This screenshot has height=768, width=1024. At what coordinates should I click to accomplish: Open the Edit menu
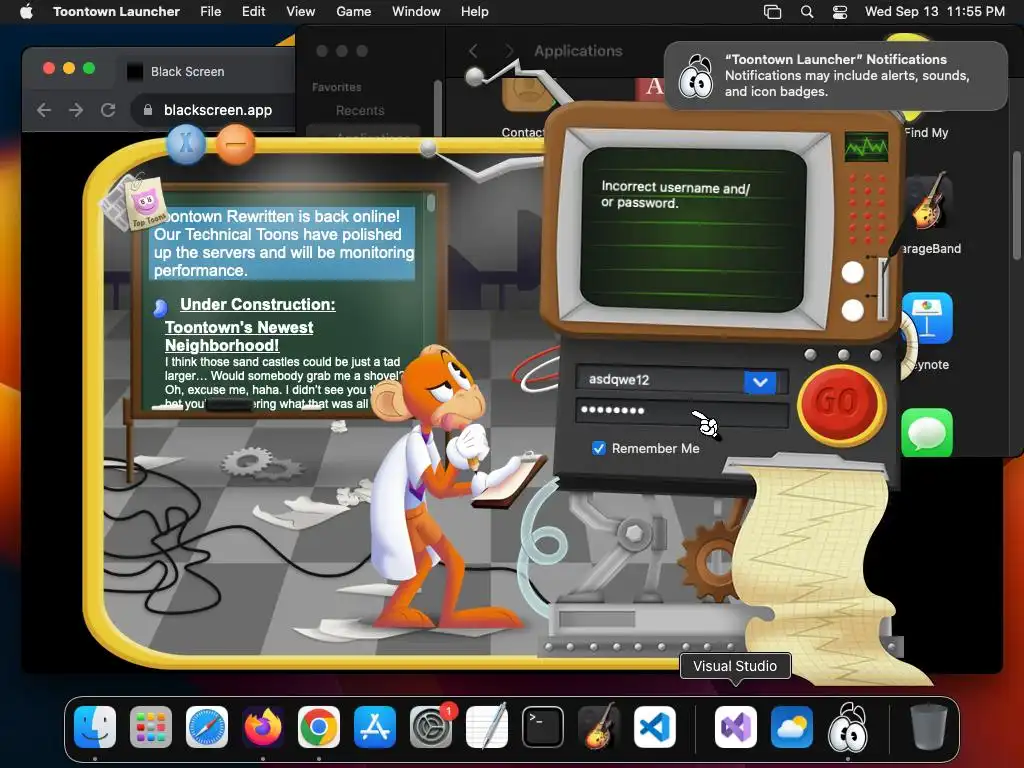[253, 11]
